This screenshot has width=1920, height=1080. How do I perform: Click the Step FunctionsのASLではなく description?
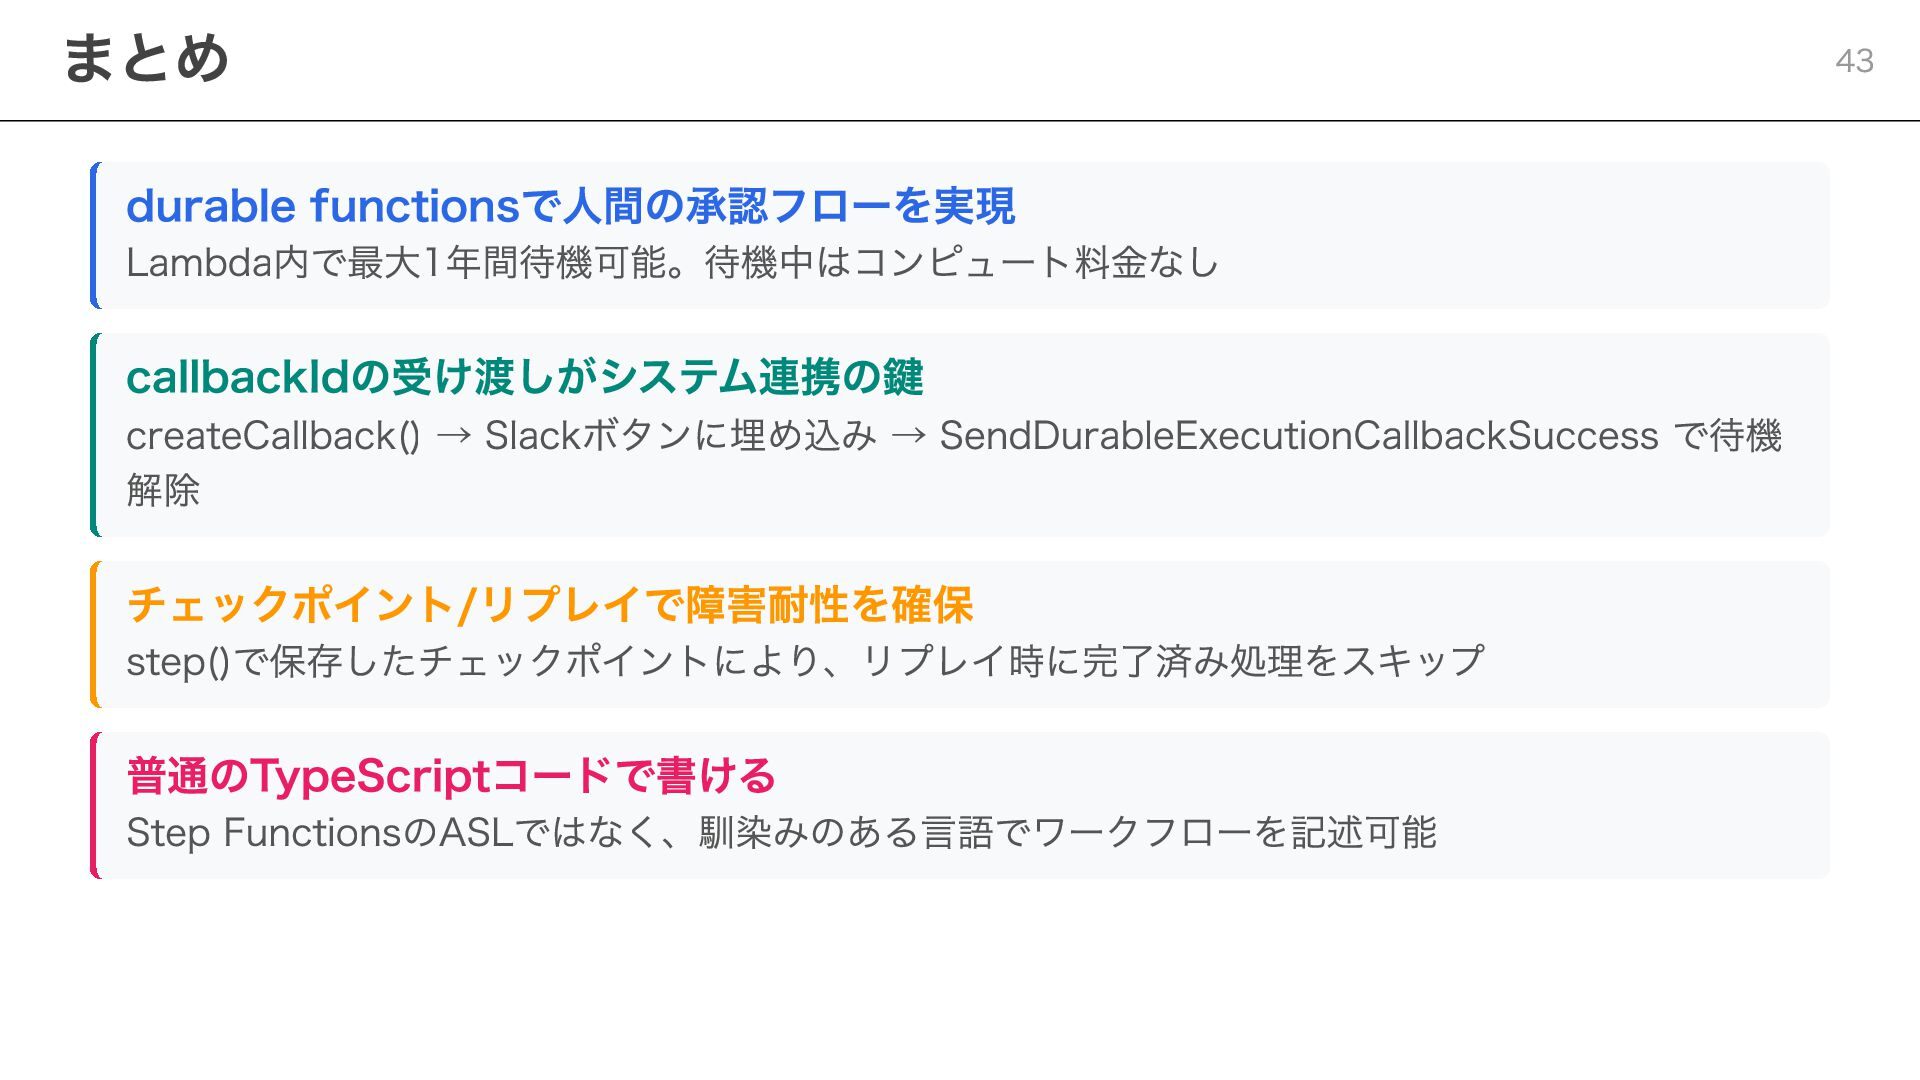tap(393, 832)
